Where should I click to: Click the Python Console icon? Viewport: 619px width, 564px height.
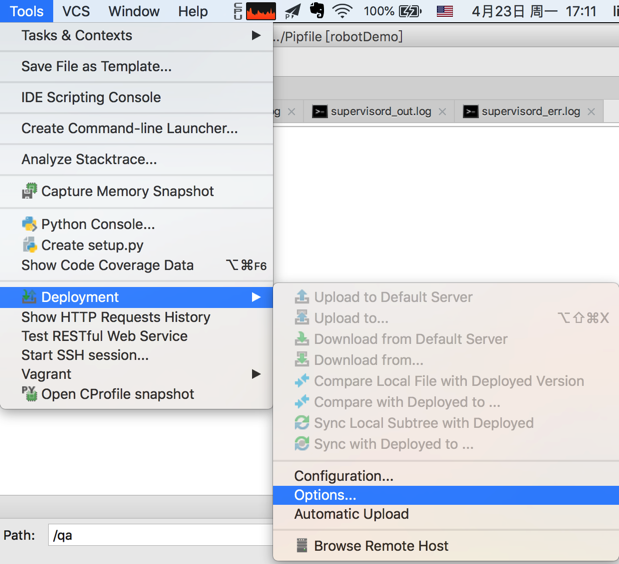29,224
